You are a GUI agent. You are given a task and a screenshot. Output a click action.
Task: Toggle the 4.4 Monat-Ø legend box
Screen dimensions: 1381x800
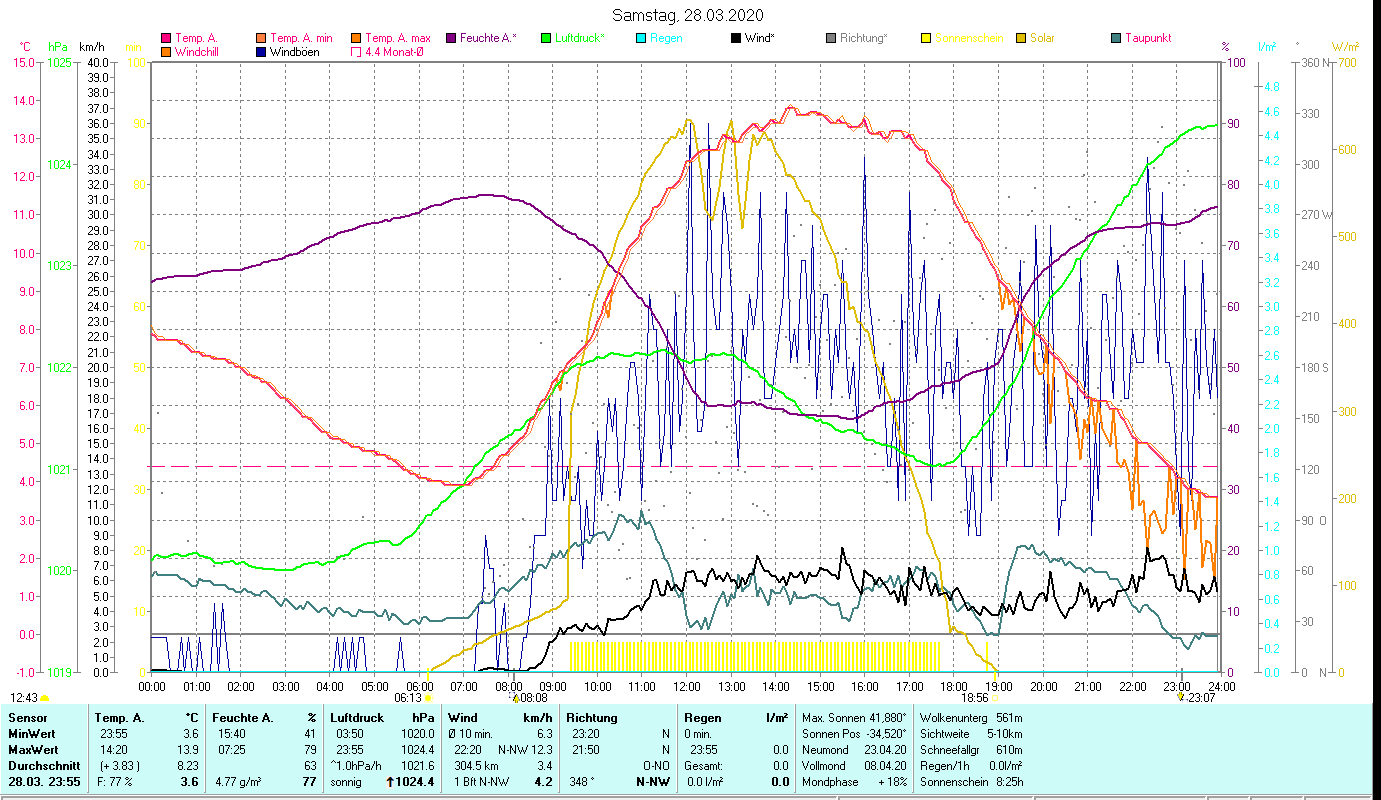tap(356, 52)
